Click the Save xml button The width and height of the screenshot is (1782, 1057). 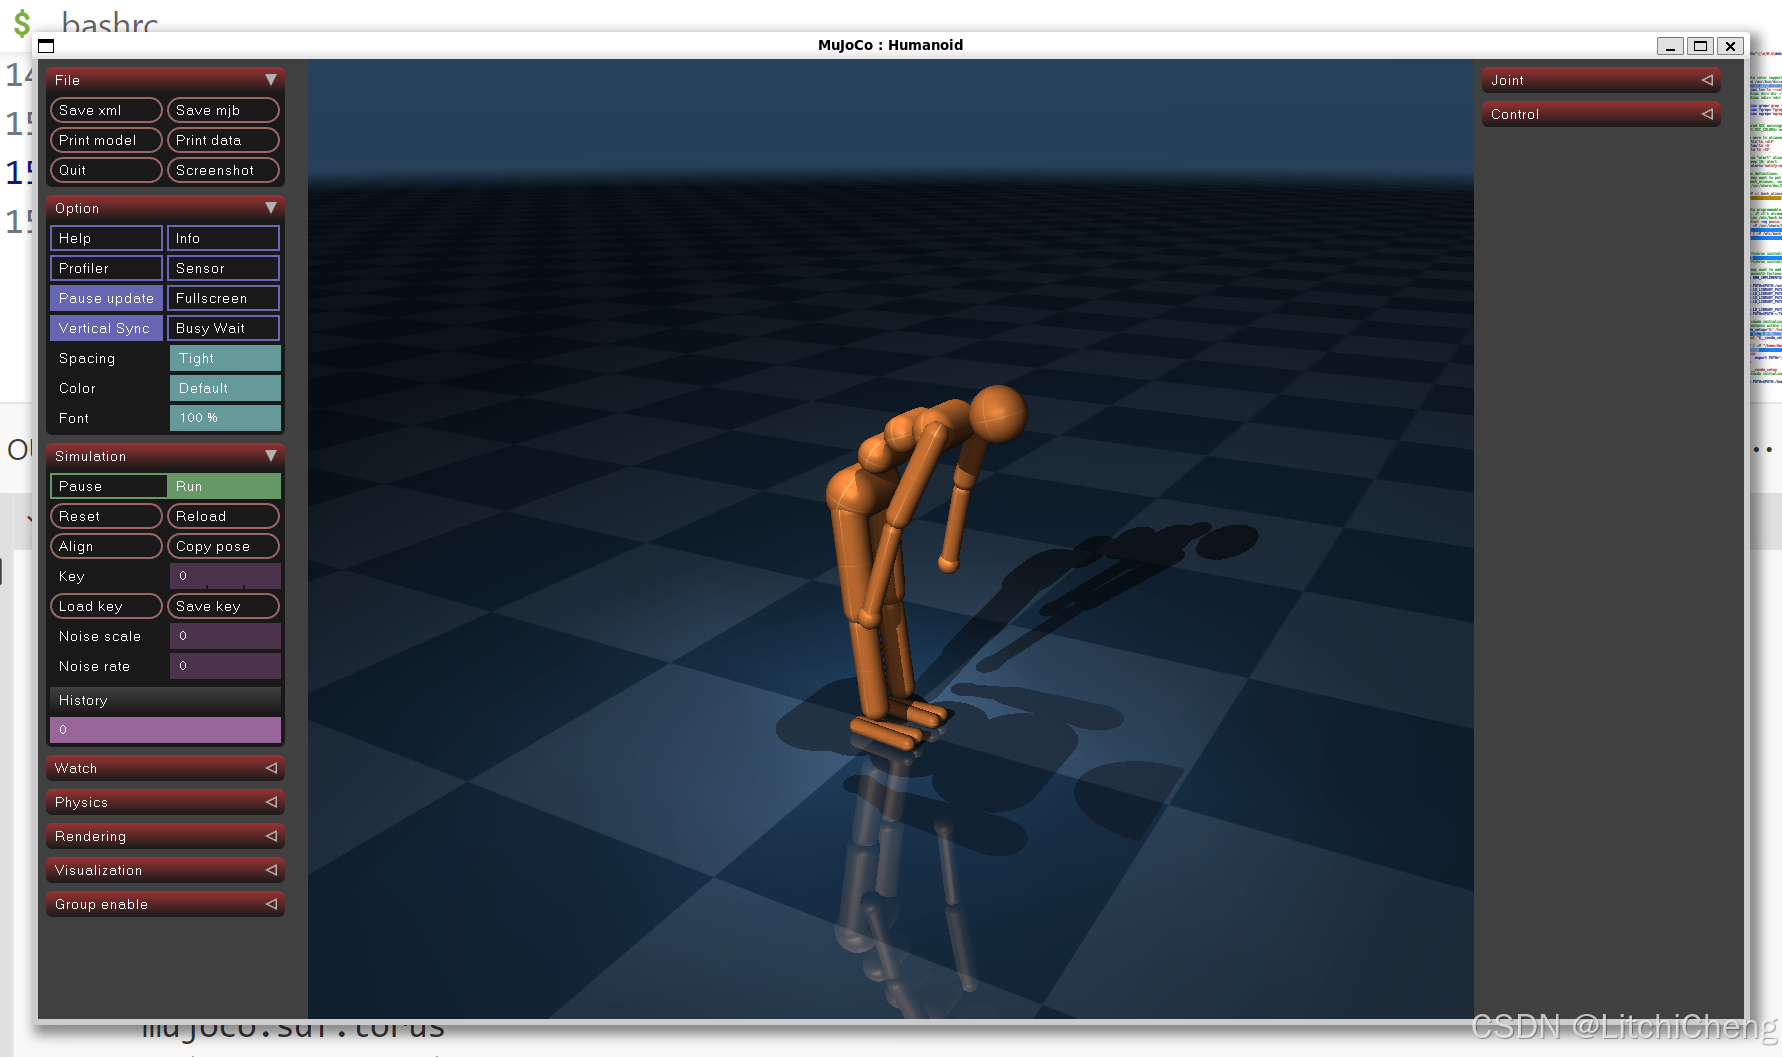tap(106, 110)
